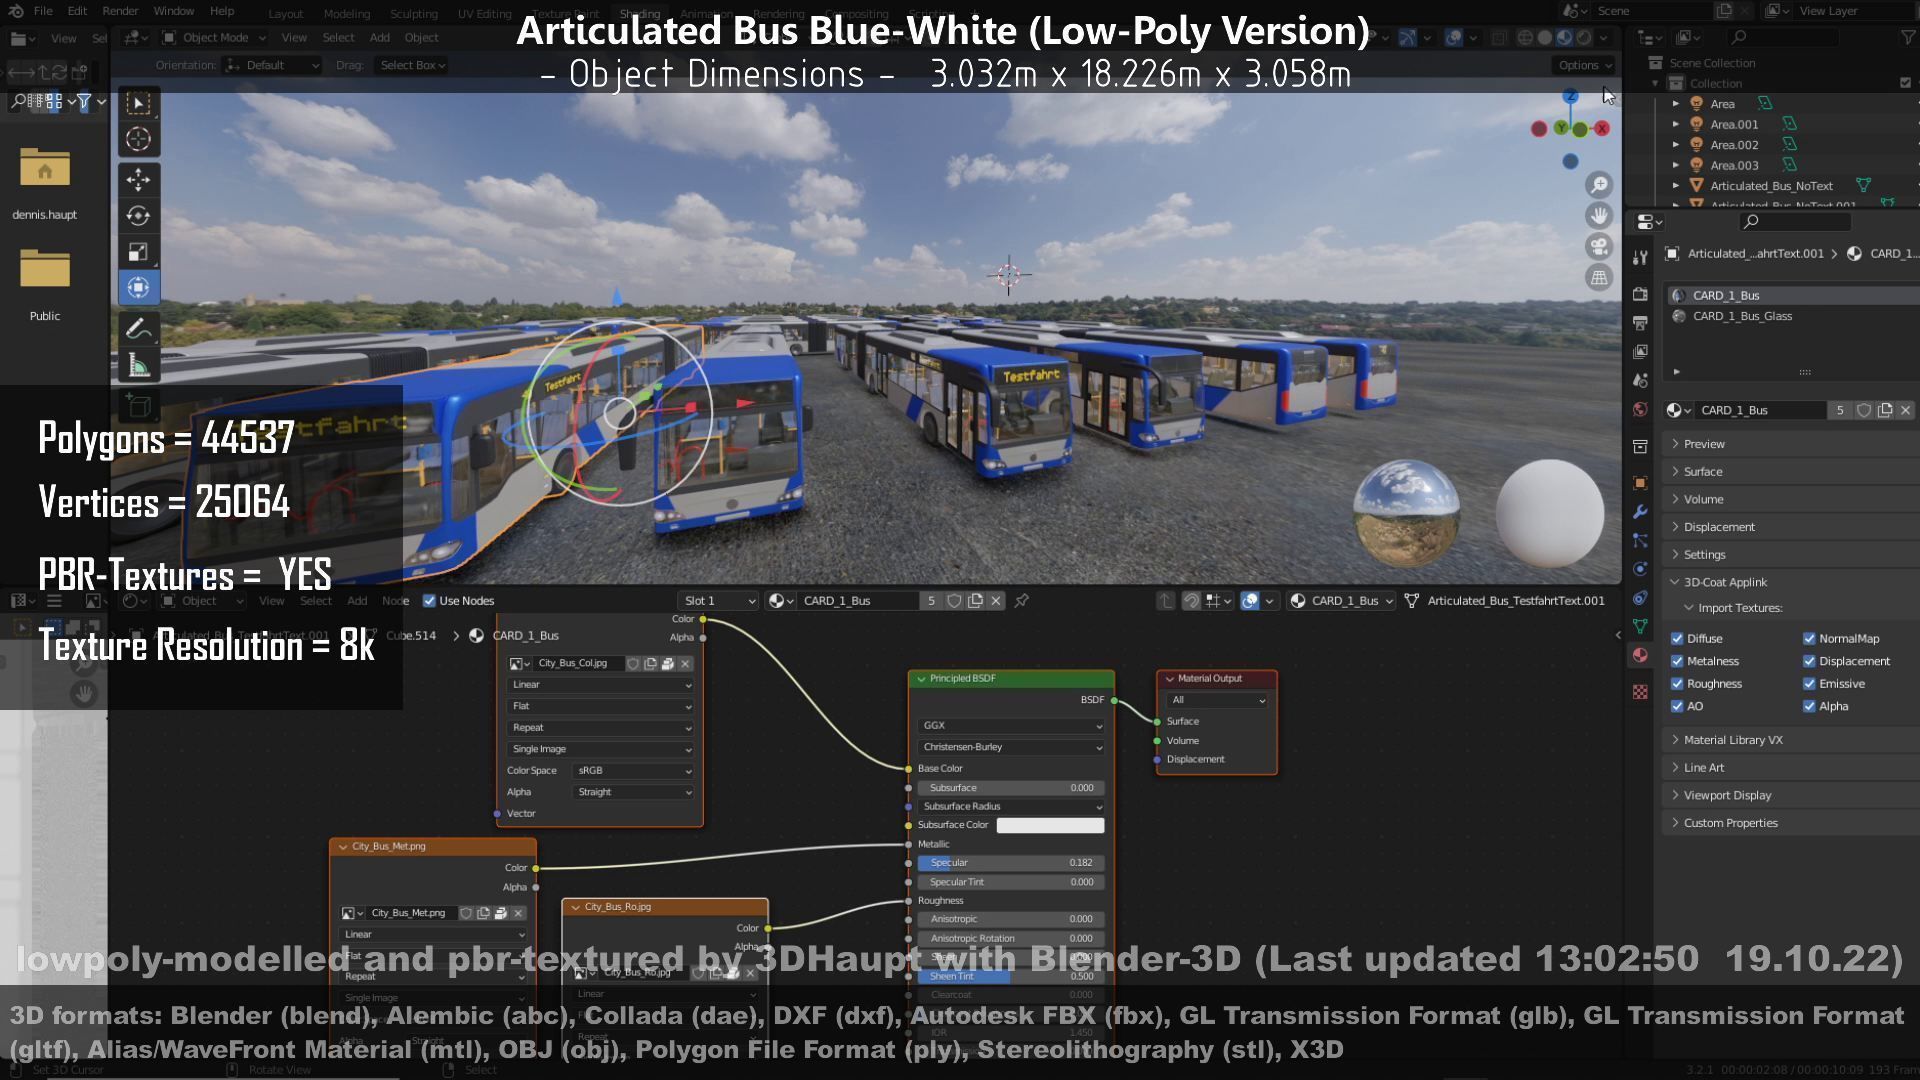
Task: Uncheck NormalMap import texture
Action: point(1809,639)
